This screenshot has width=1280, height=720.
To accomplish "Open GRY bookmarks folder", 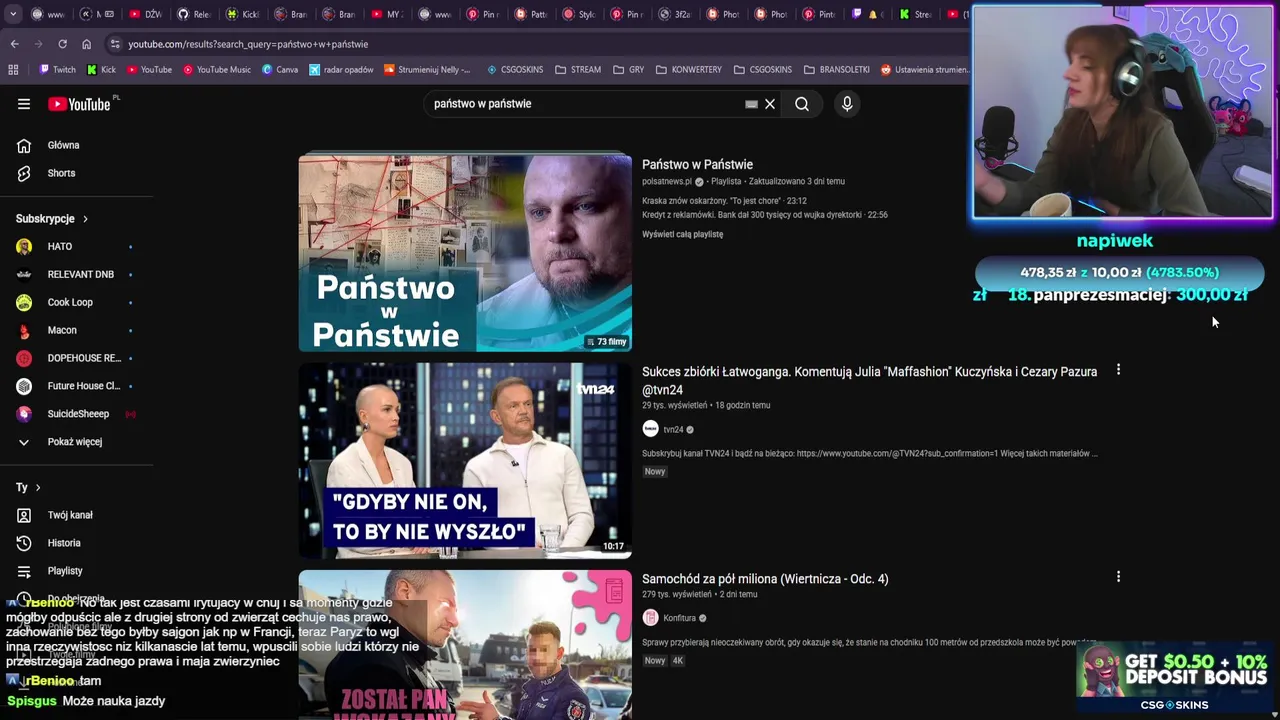I will point(628,70).
